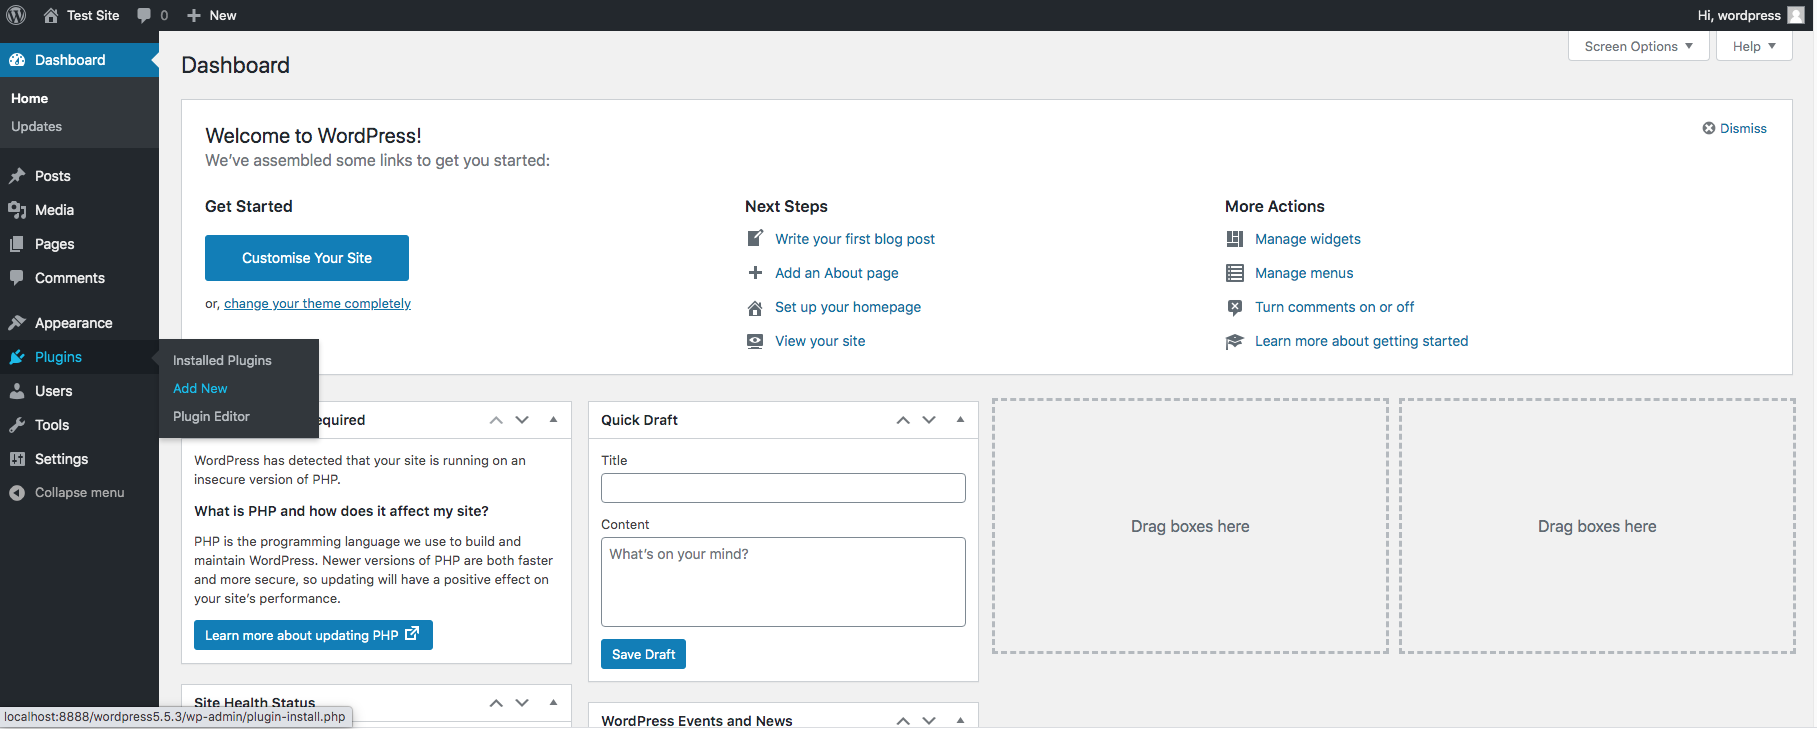This screenshot has width=1817, height=729.
Task: Open the Home submenu item under Dashboard
Action: pos(29,98)
